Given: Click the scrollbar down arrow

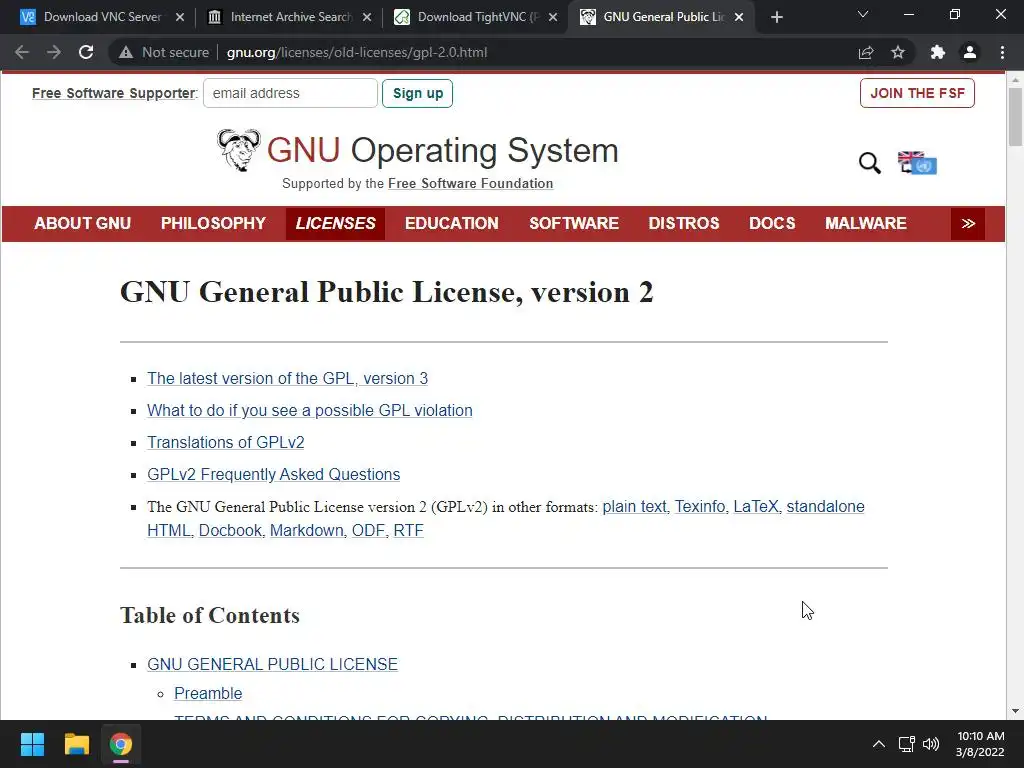Looking at the screenshot, I should coord(1015,711).
